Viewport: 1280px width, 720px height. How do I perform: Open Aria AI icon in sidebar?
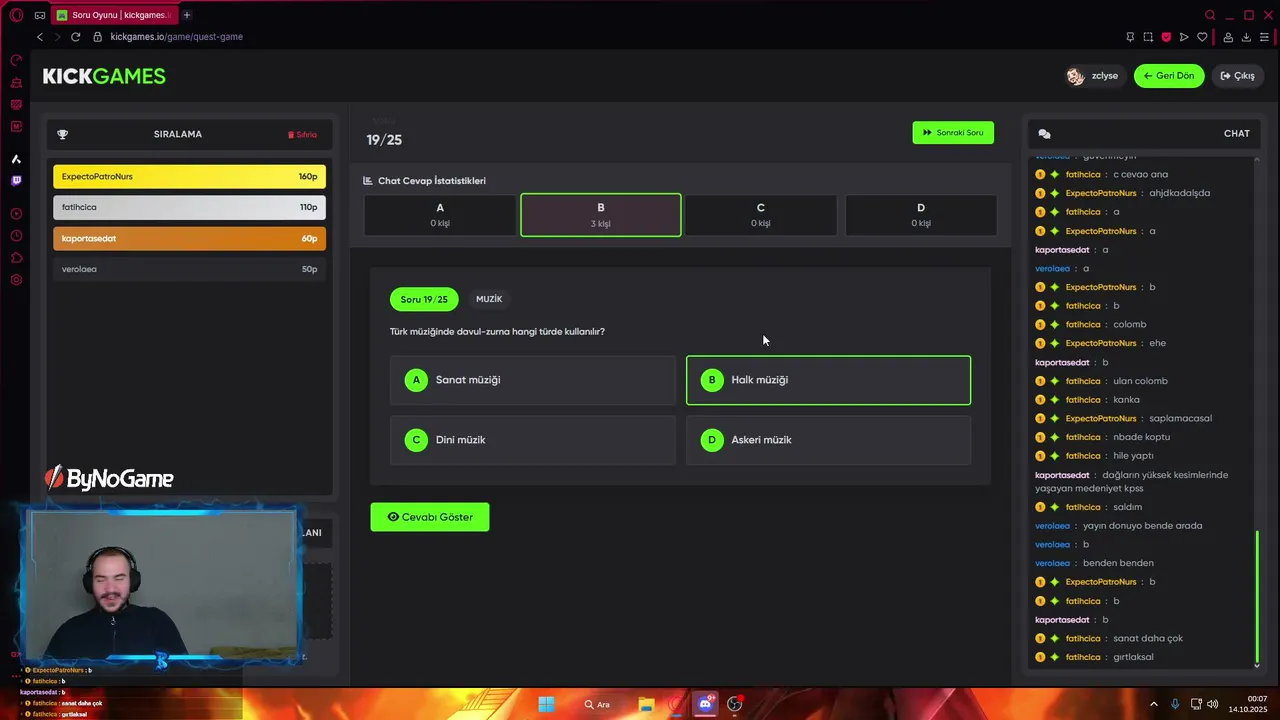16,159
